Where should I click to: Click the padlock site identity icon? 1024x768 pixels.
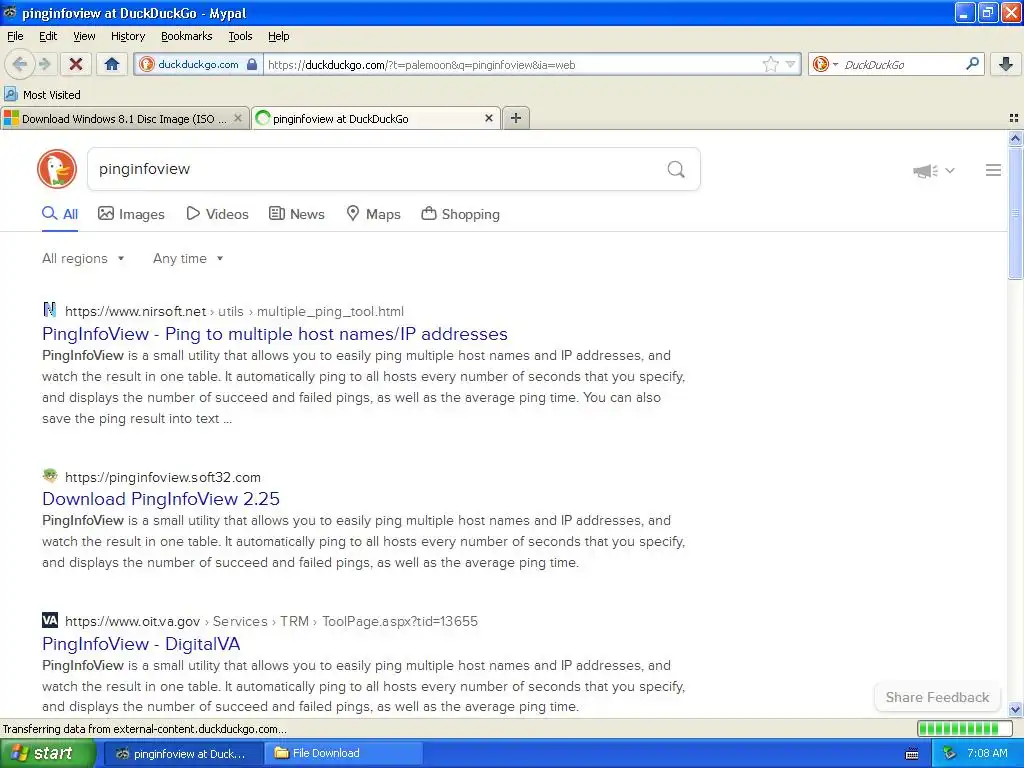(251, 65)
